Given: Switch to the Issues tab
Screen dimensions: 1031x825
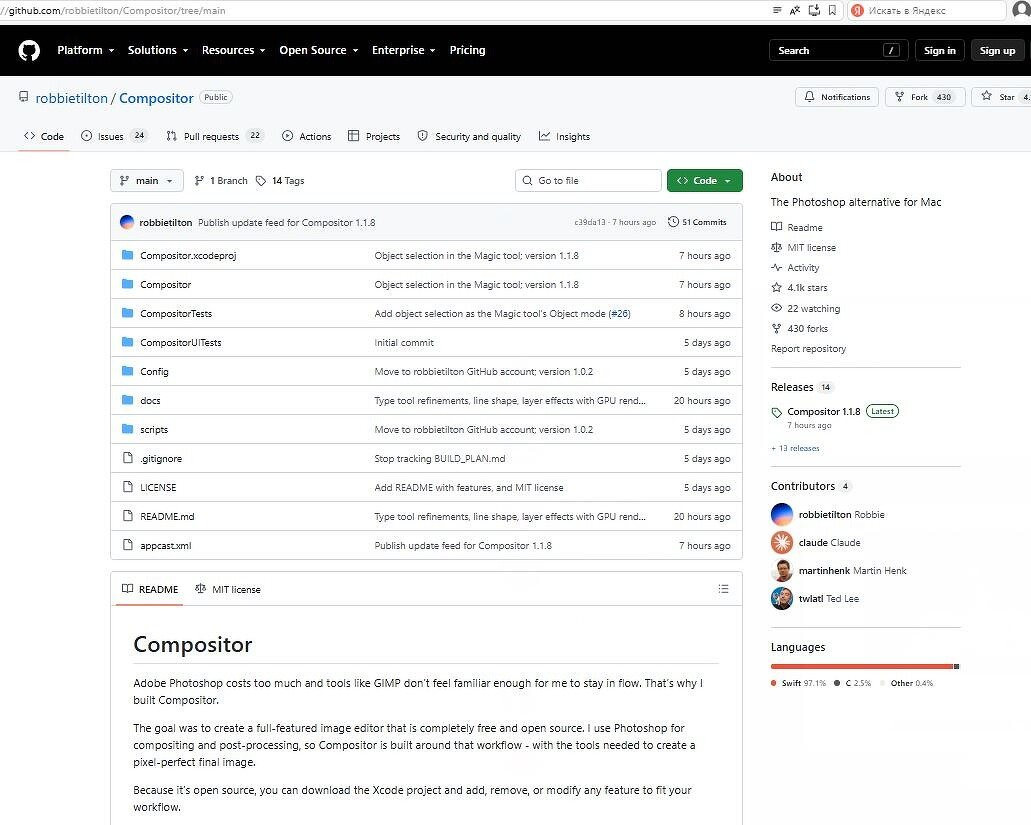Looking at the screenshot, I should pos(113,136).
